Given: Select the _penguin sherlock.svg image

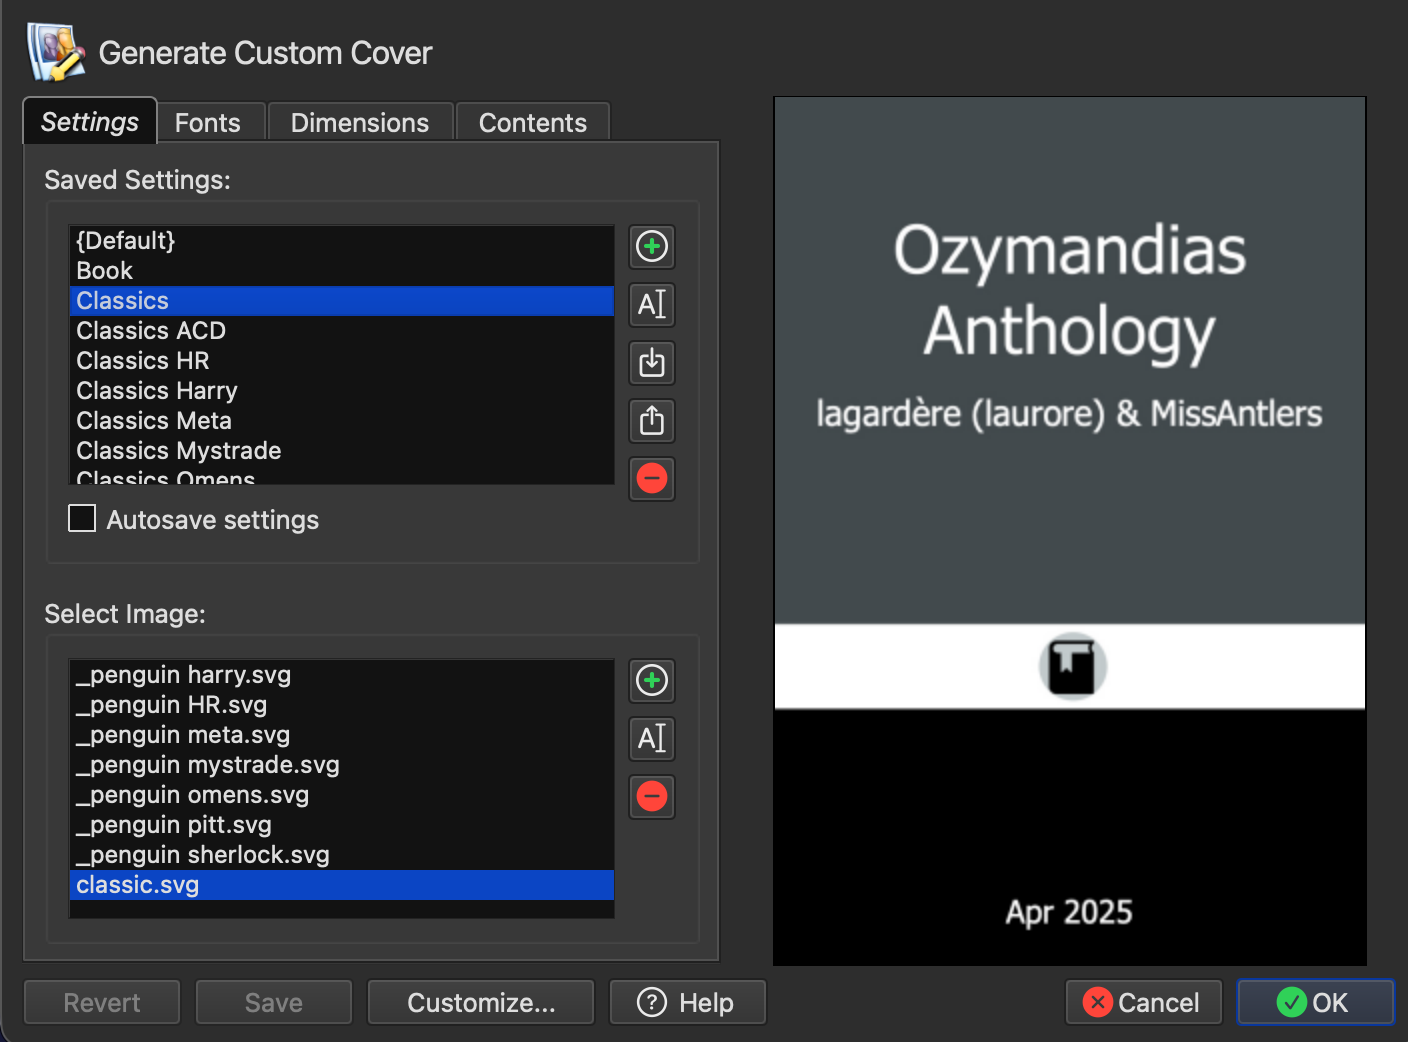Looking at the screenshot, I should coord(342,855).
